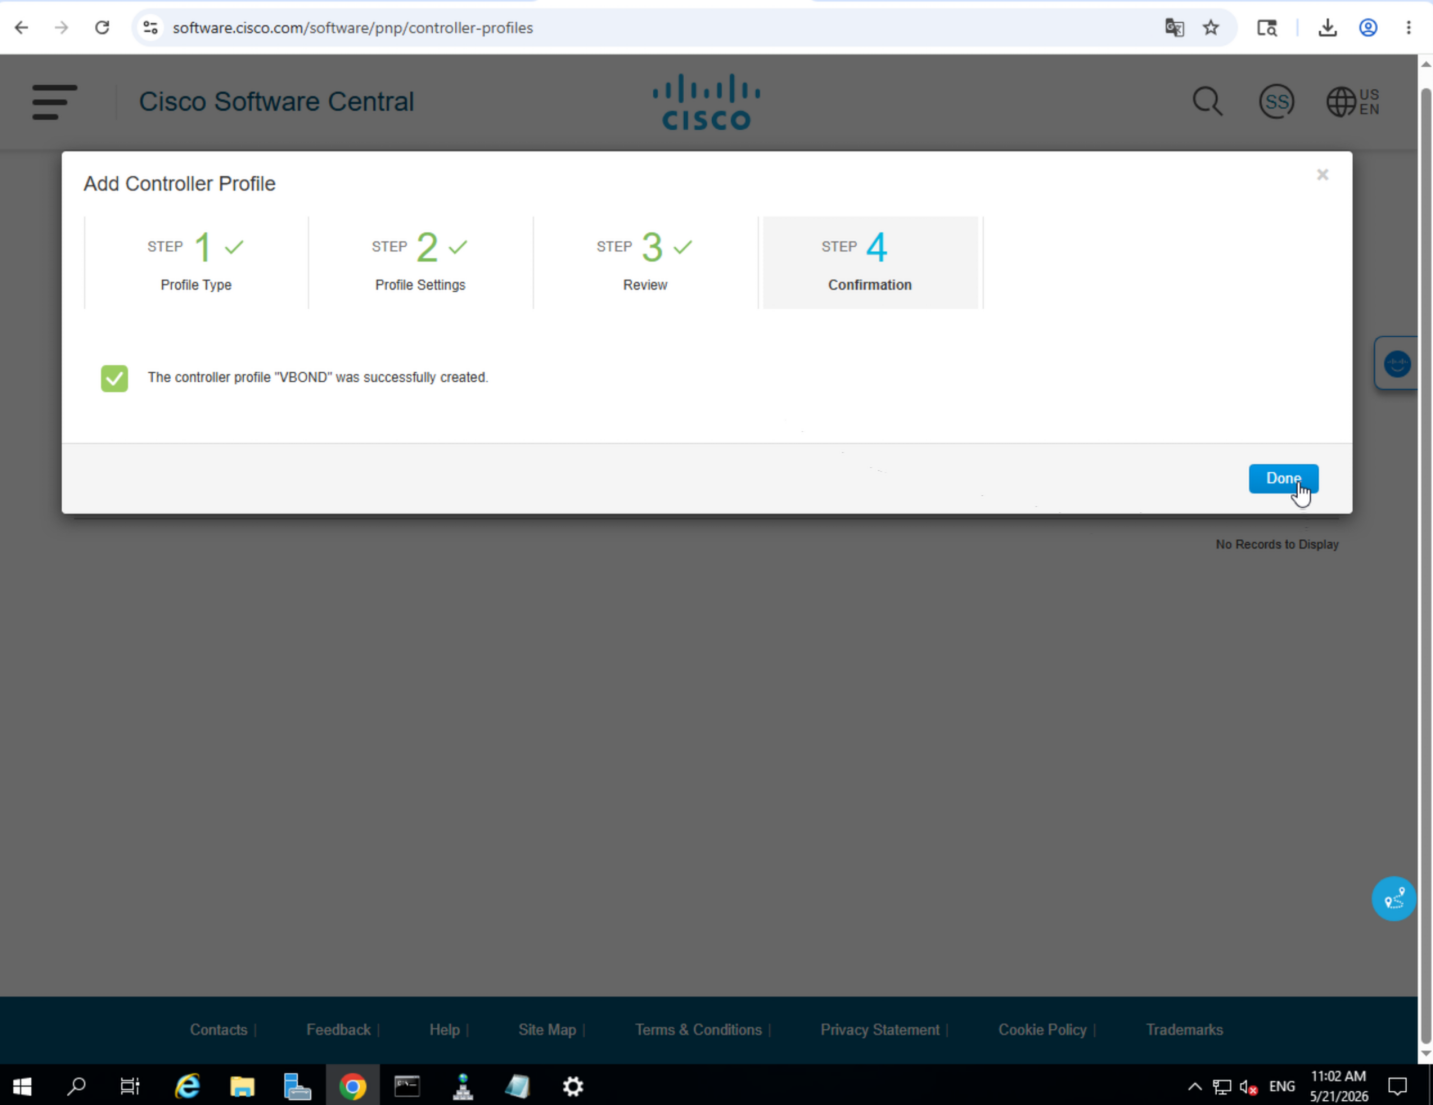Screen dimensions: 1433x1105
Task: Open the notification center icon
Action: [1398, 1087]
